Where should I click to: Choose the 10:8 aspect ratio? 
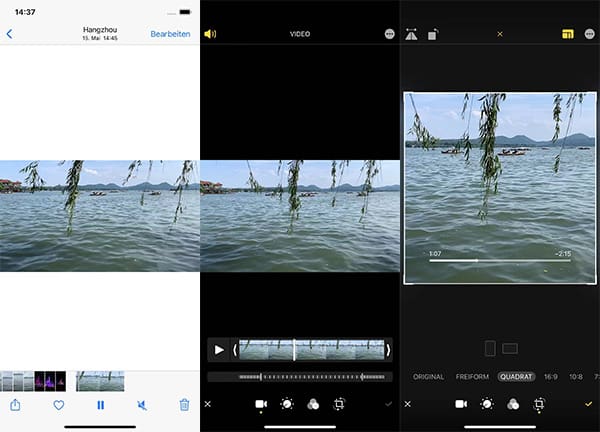(576, 377)
